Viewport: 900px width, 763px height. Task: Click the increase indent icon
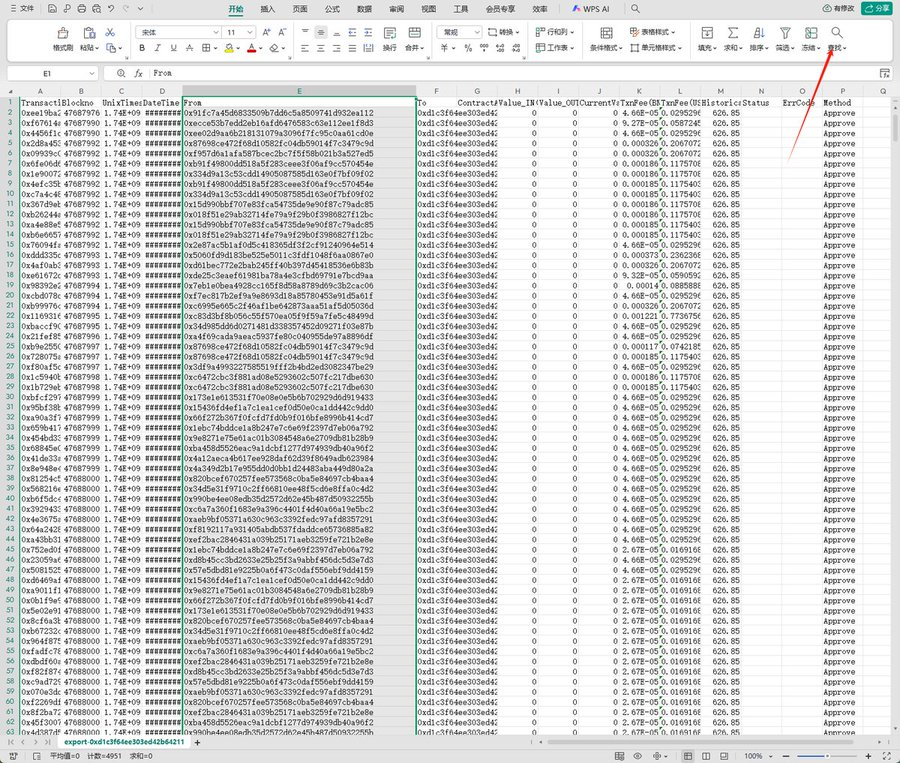point(368,32)
